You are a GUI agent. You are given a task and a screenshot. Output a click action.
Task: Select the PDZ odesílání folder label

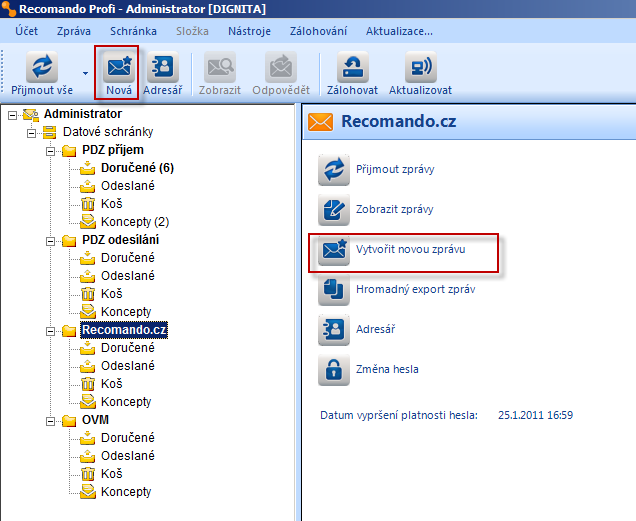click(x=120, y=240)
